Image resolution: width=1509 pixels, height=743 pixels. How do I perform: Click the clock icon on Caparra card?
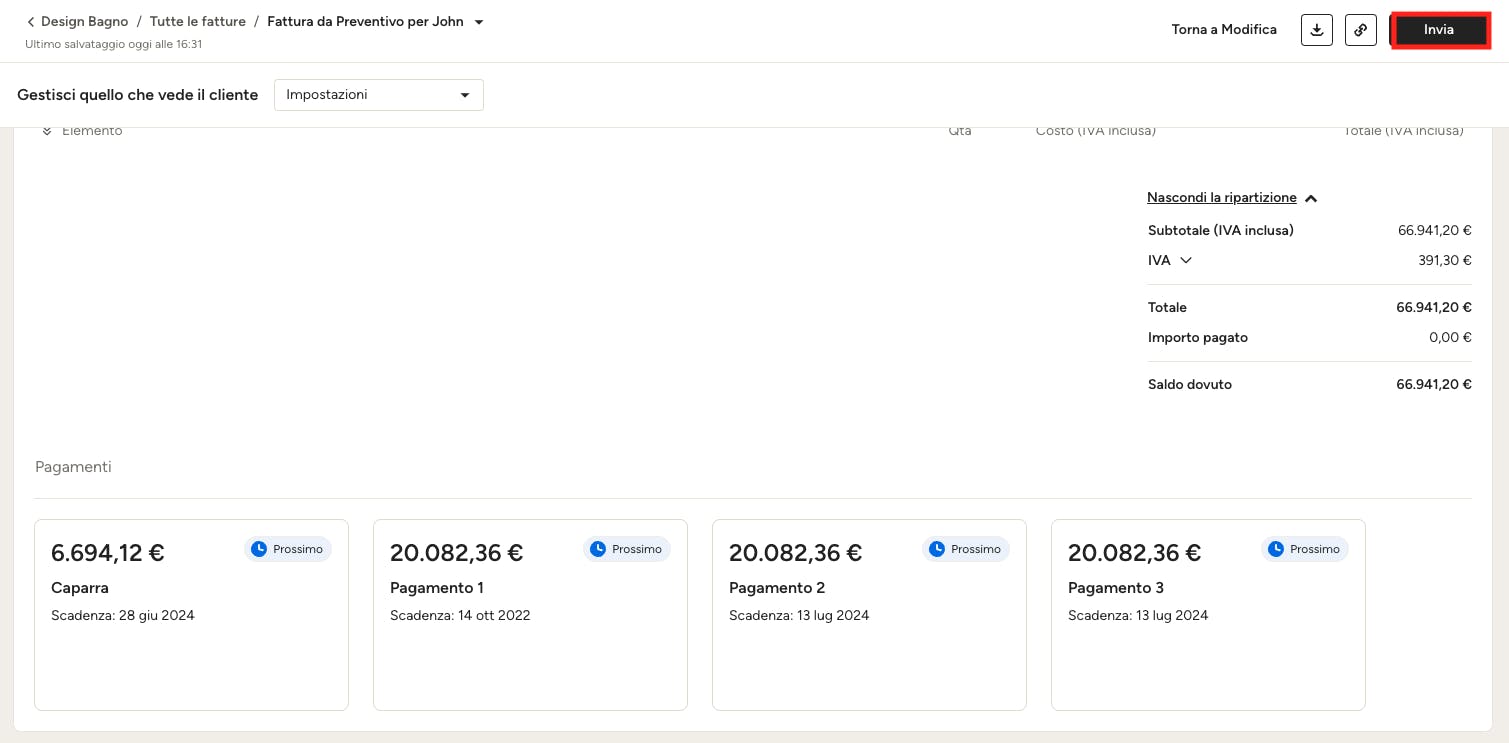259,549
